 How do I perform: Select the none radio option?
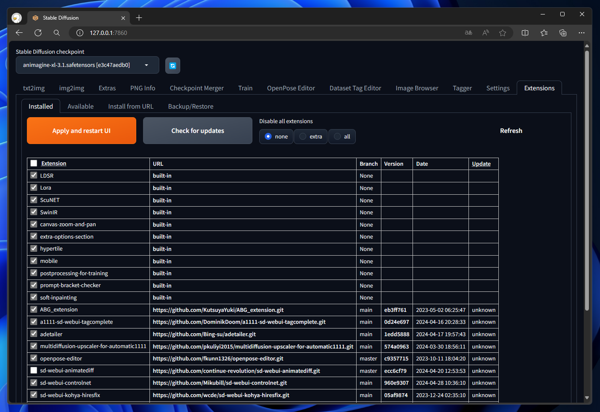point(276,137)
